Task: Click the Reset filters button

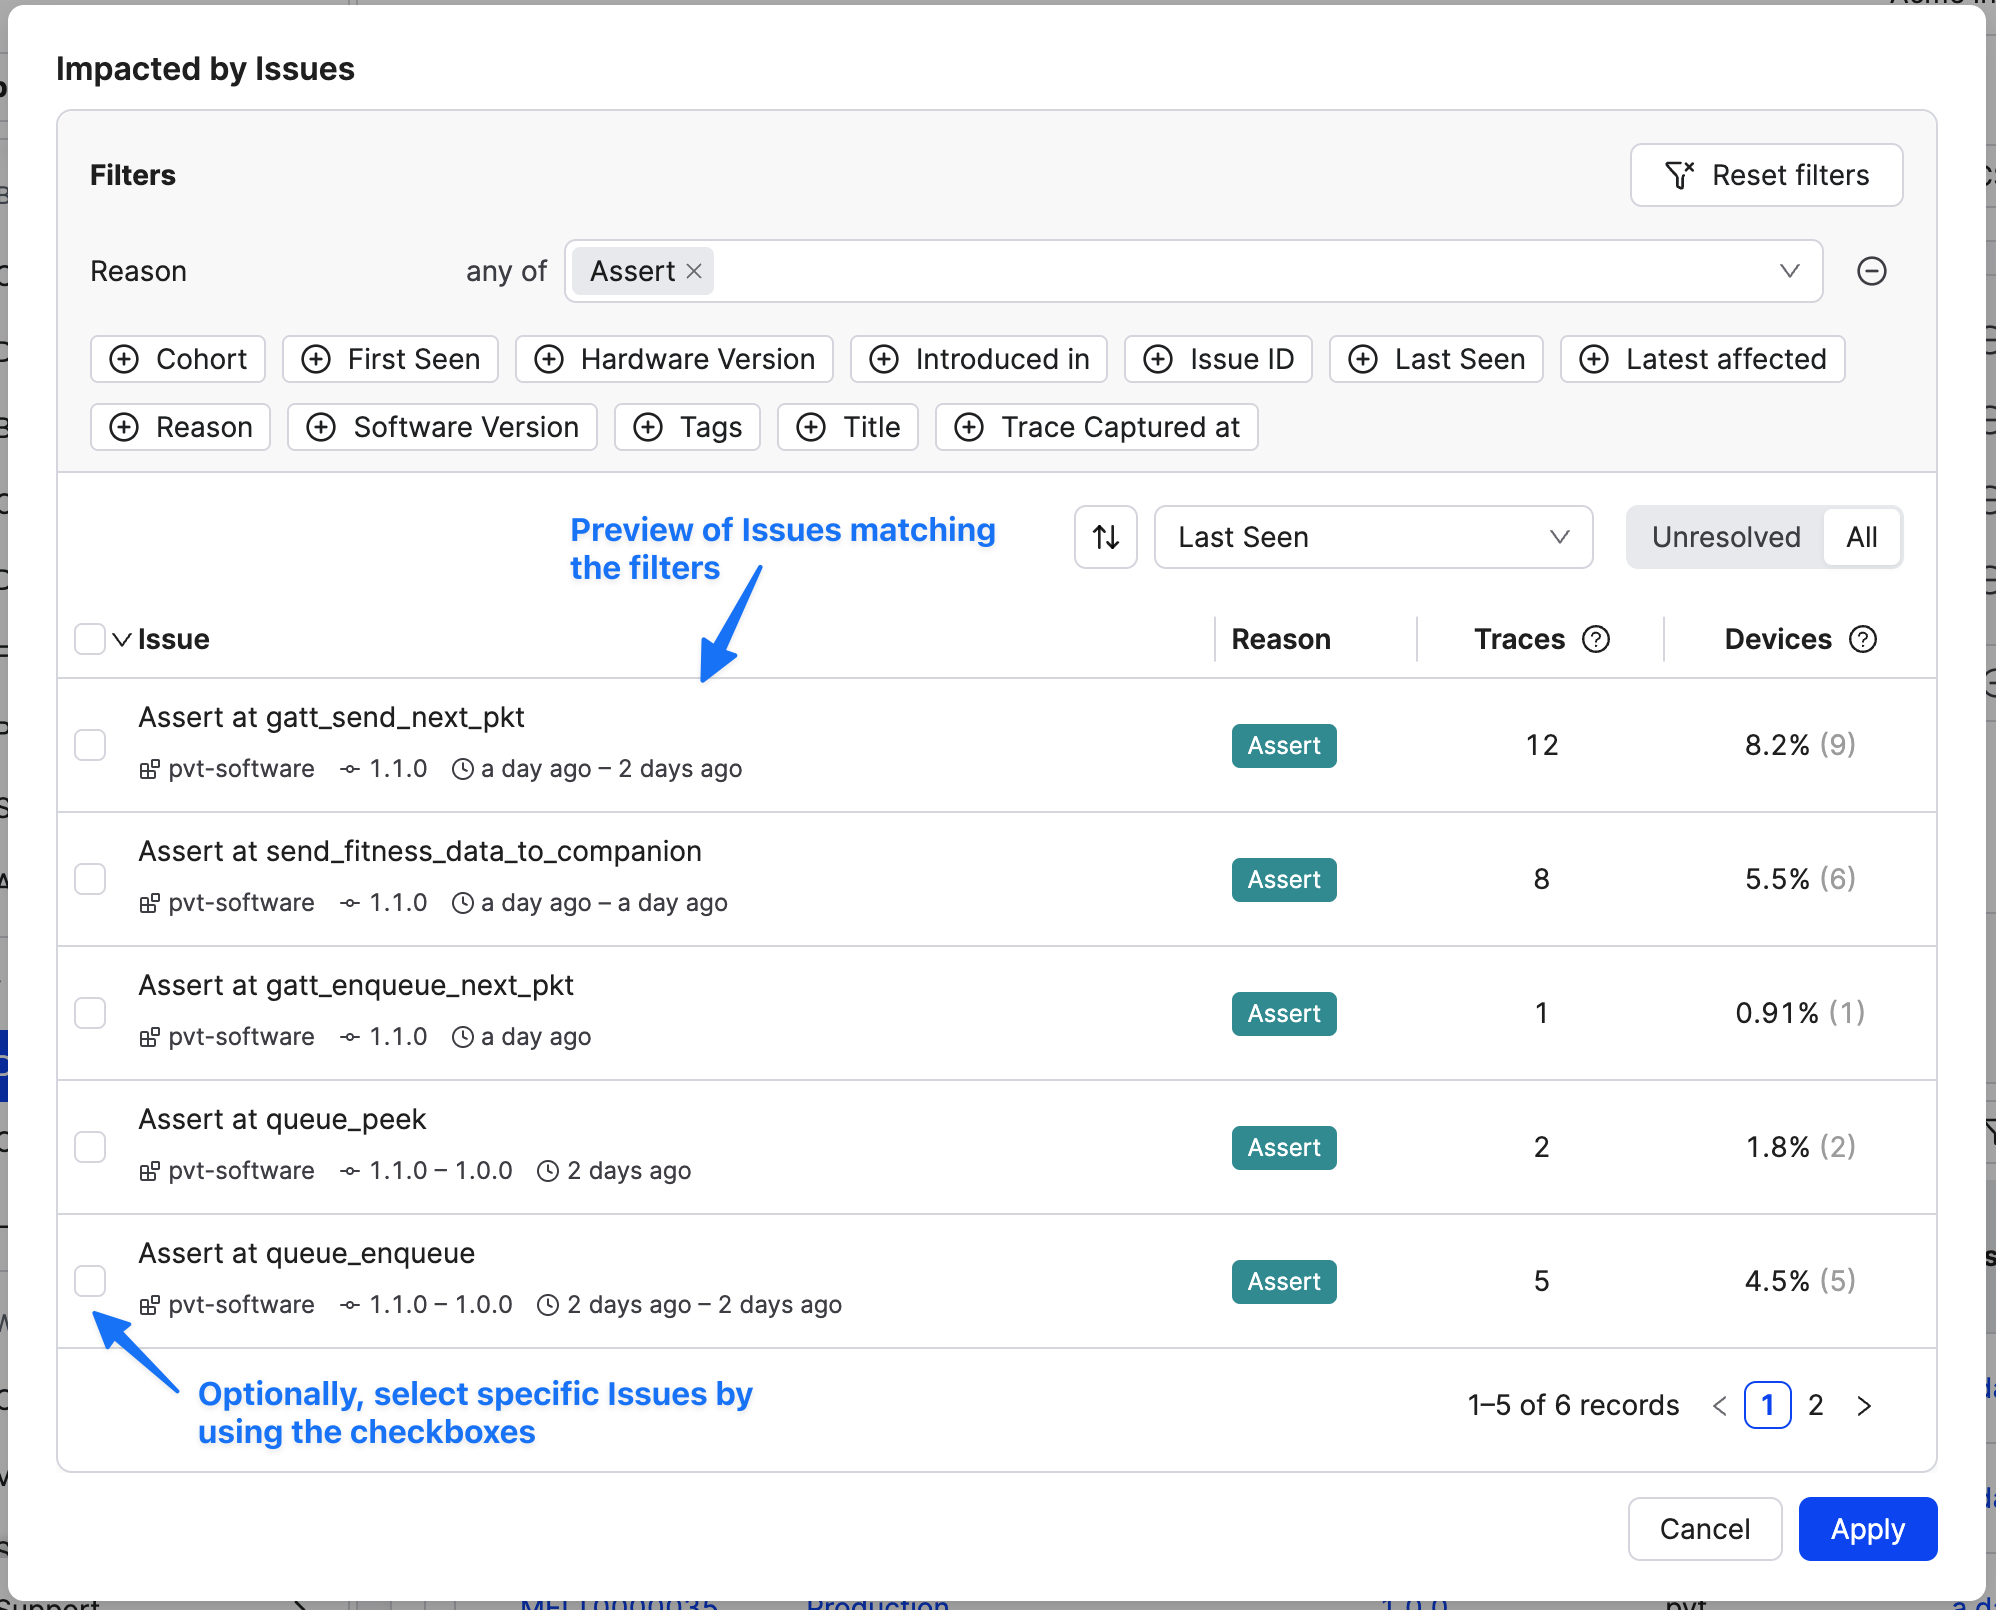Action: [x=1766, y=175]
